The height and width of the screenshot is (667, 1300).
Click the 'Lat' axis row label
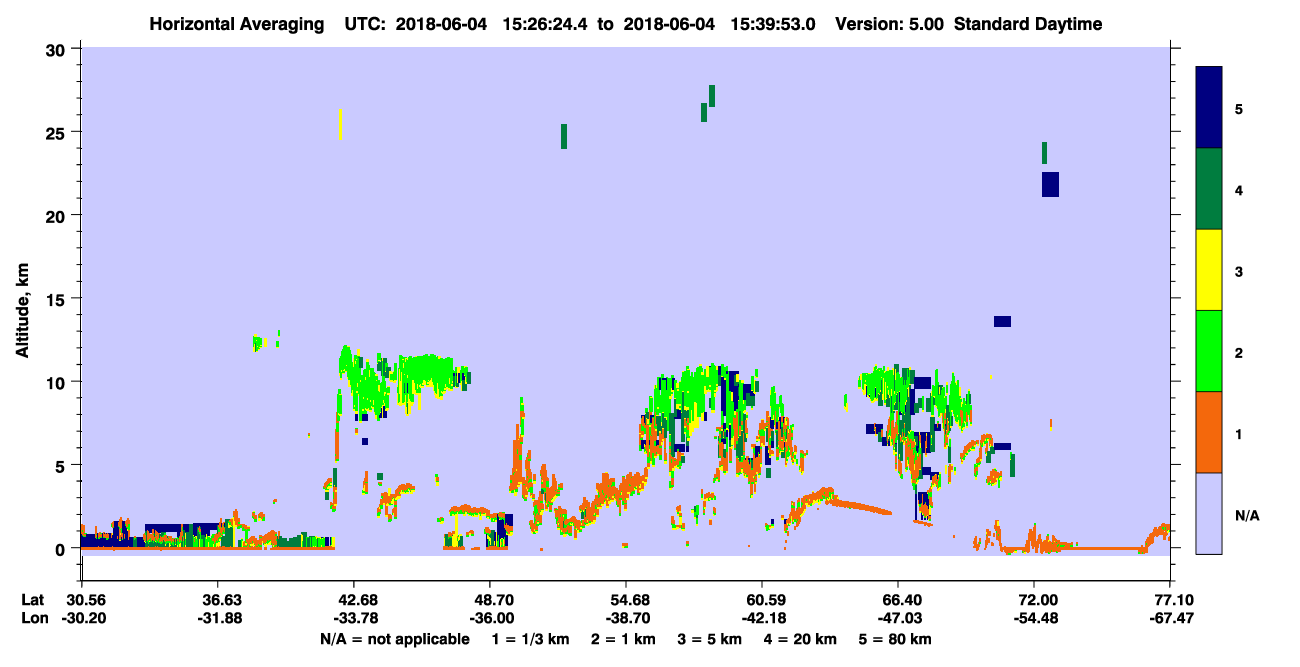click(32, 599)
